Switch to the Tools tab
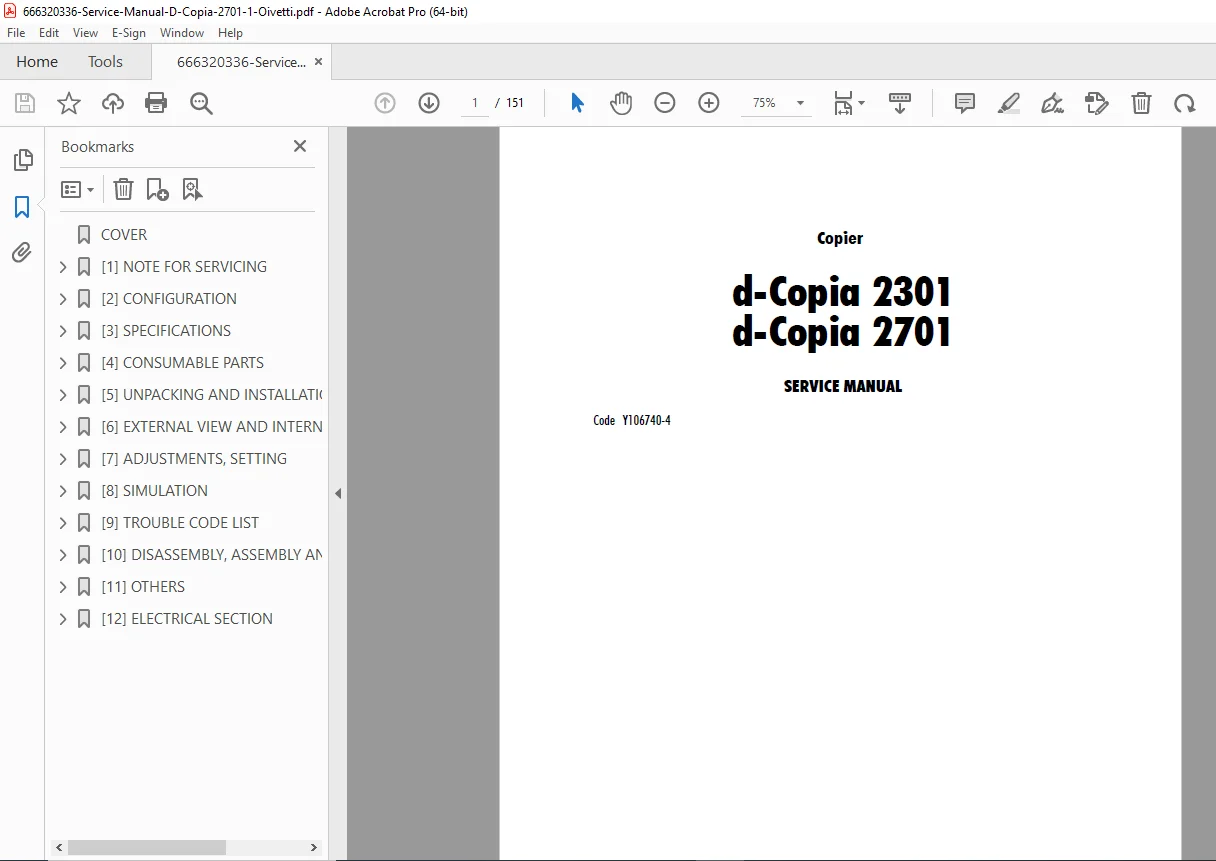The height and width of the screenshot is (861, 1216). tap(105, 62)
